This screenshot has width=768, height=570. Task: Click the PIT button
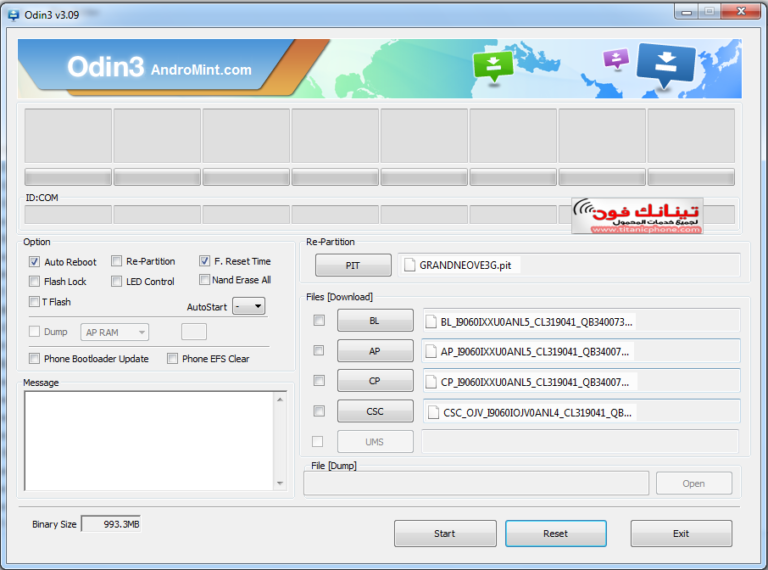click(353, 265)
